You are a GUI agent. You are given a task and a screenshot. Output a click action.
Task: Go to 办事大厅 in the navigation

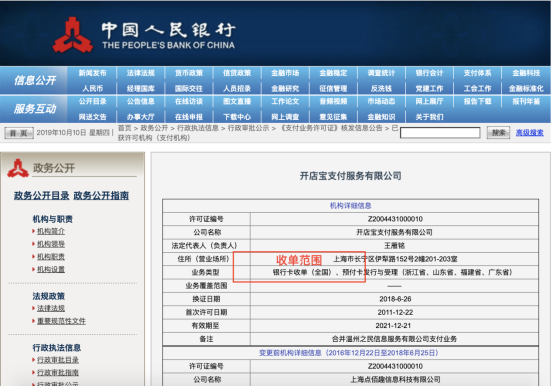click(141, 117)
